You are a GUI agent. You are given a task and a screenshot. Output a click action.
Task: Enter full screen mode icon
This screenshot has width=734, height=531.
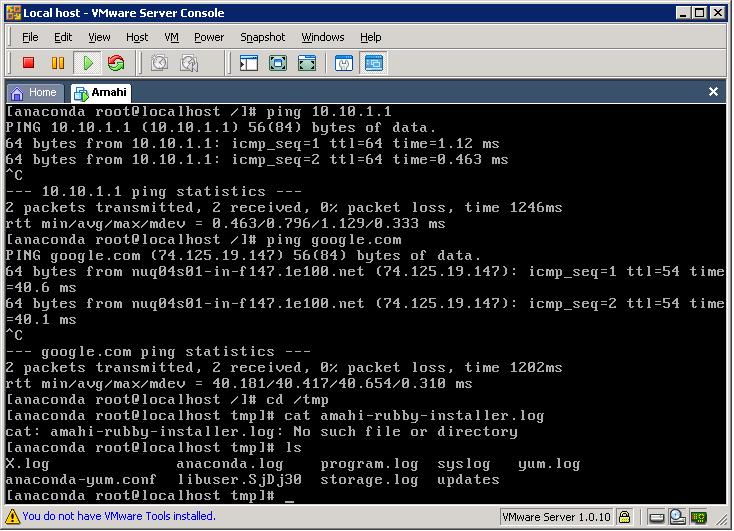click(307, 63)
